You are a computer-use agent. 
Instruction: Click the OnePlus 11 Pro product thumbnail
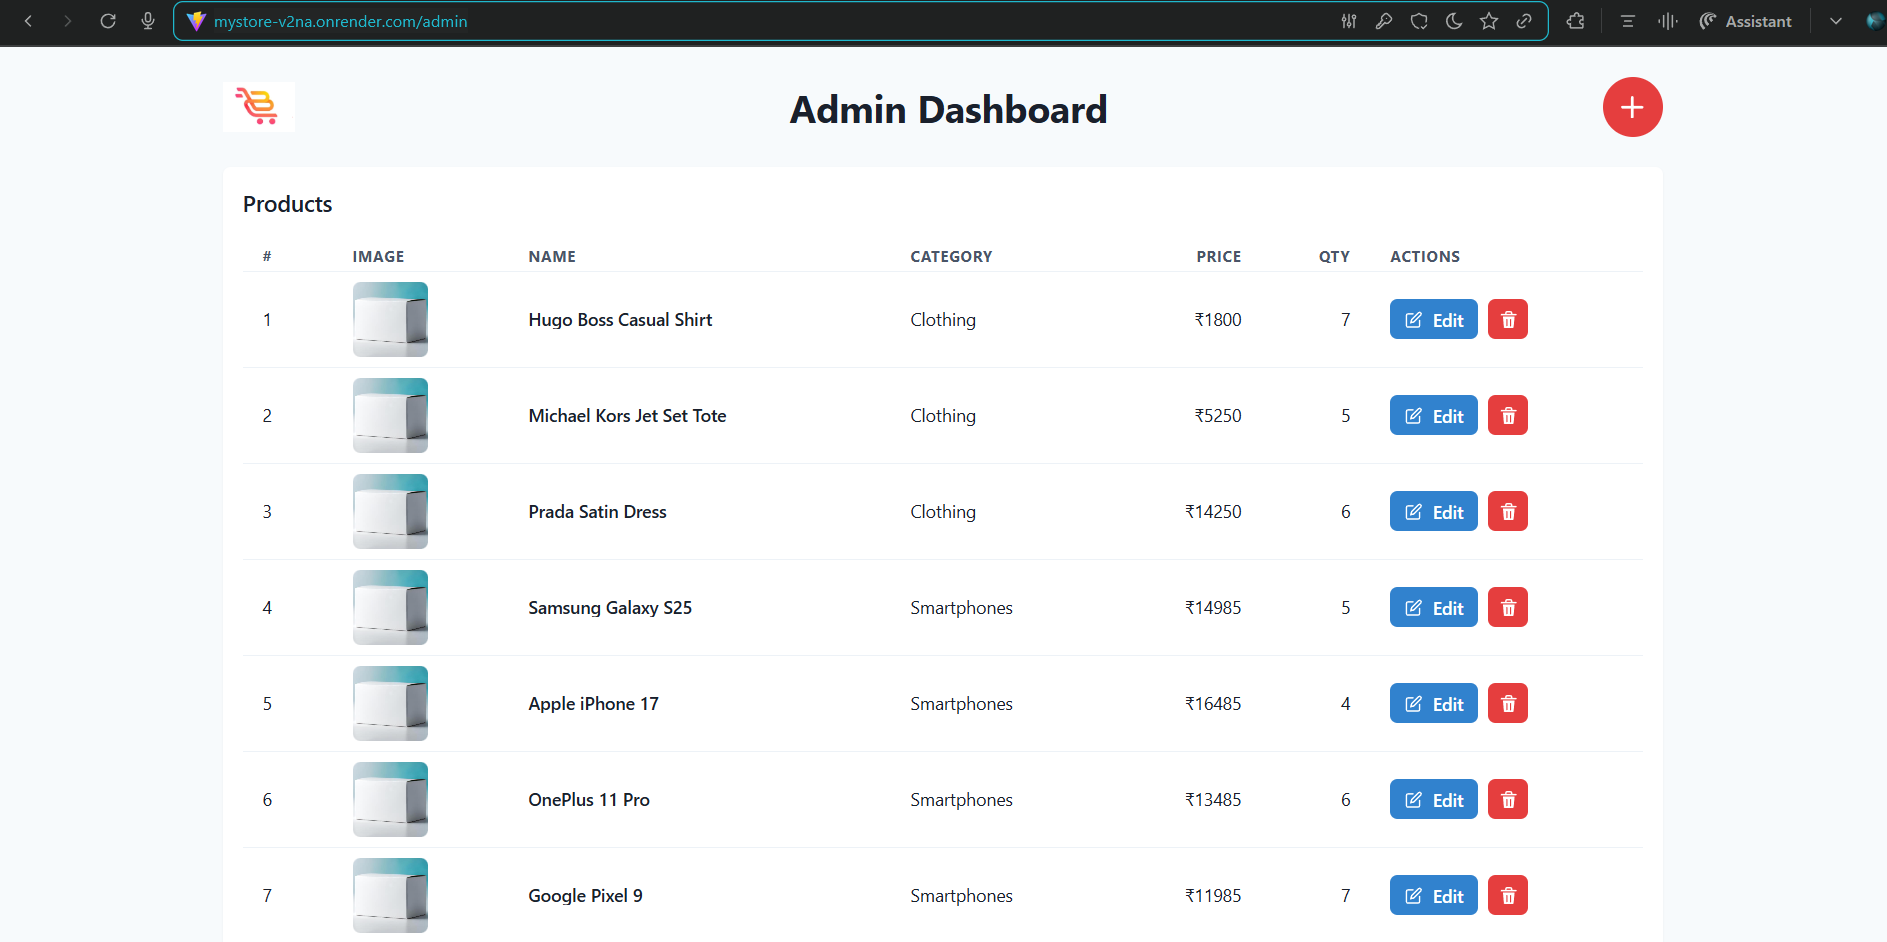[x=390, y=800]
